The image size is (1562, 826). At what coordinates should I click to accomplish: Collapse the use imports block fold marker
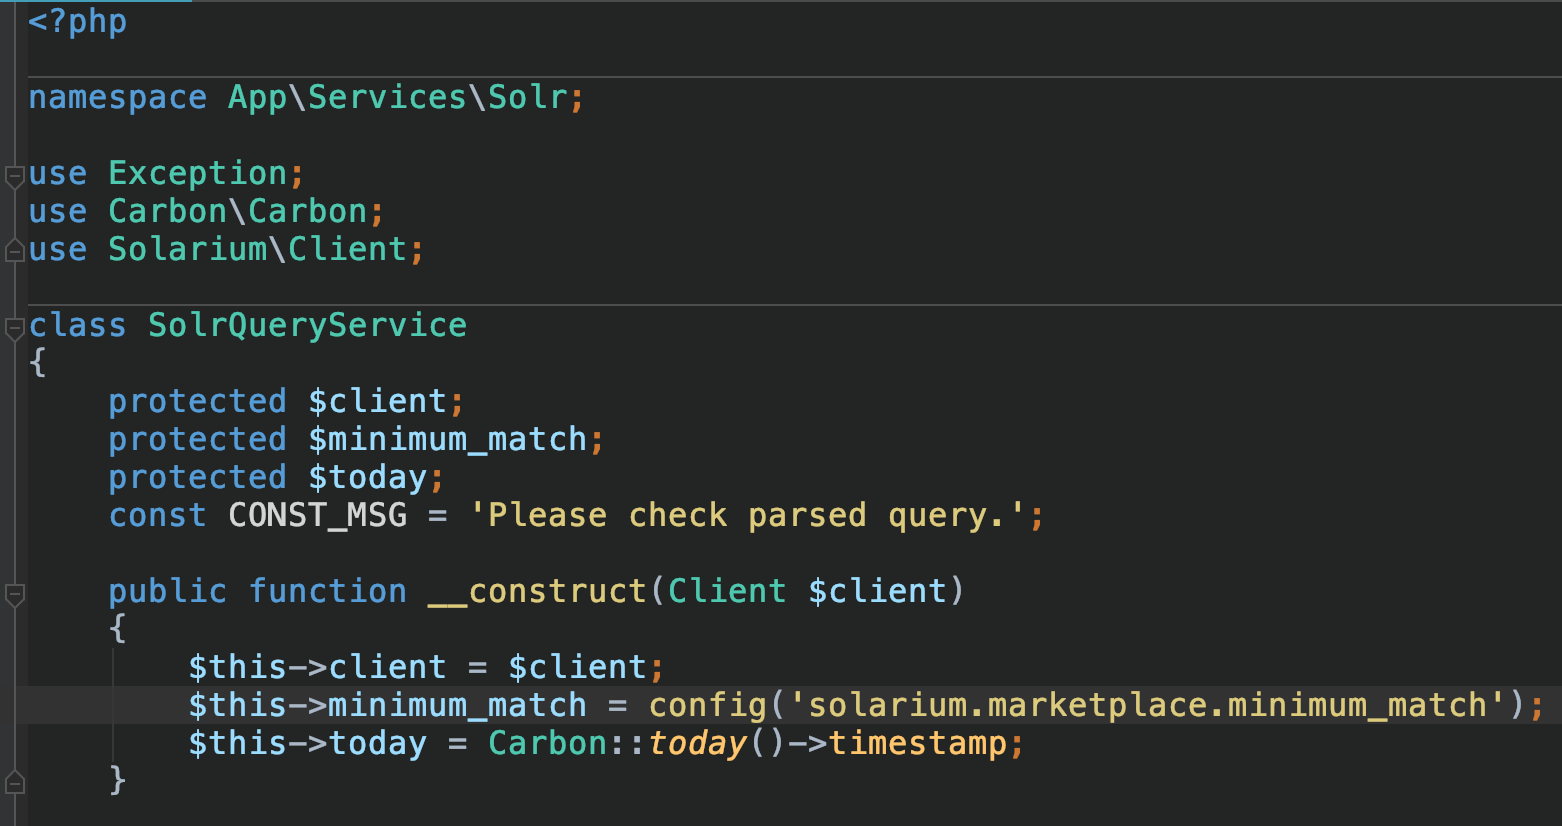click(x=14, y=177)
